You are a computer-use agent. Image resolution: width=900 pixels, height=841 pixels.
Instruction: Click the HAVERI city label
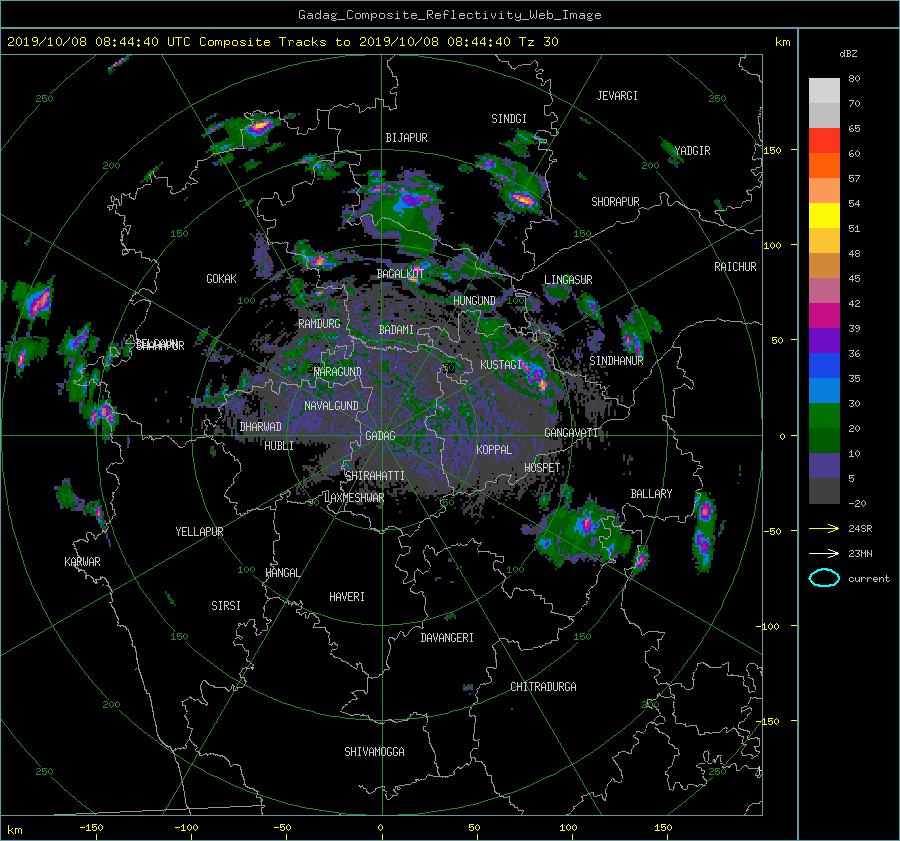[x=347, y=597]
